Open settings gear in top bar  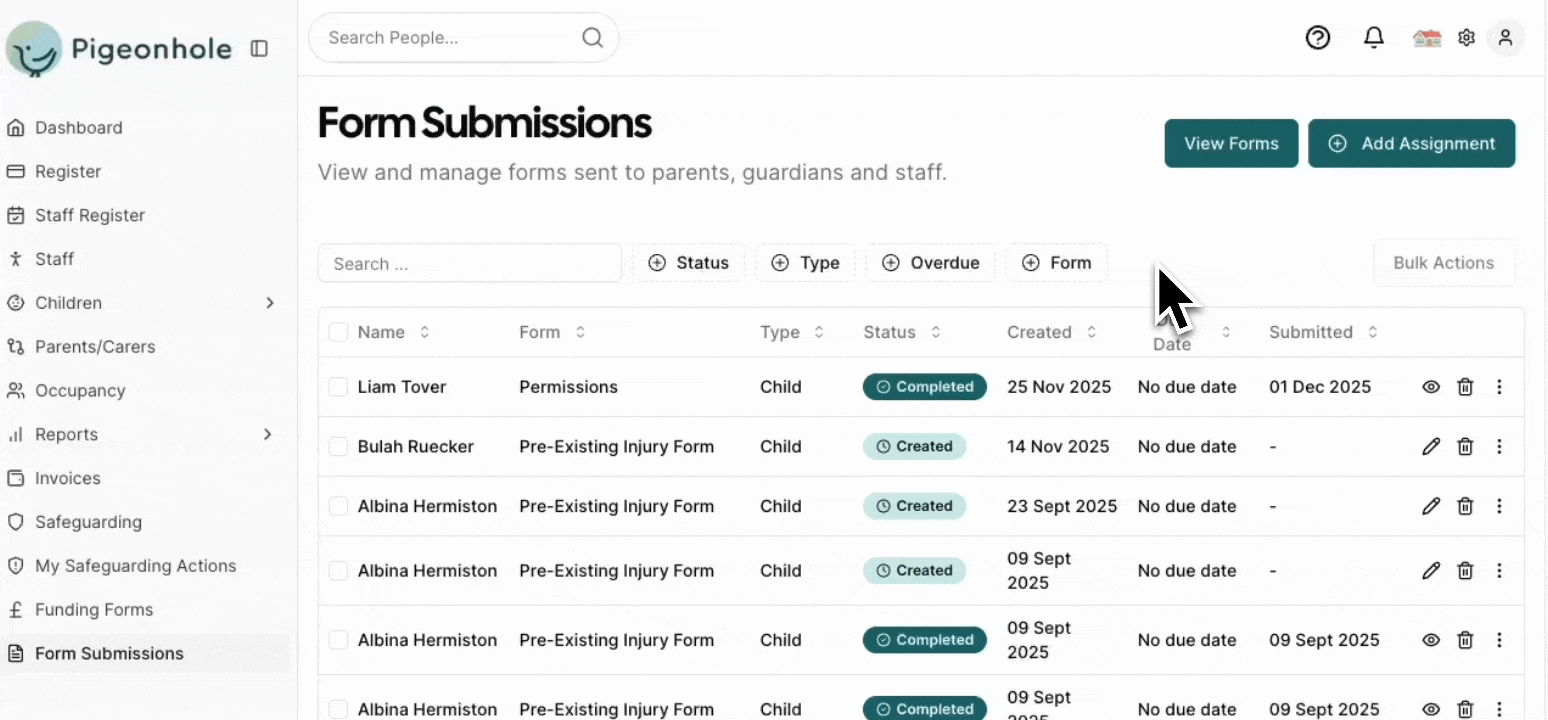(x=1466, y=38)
